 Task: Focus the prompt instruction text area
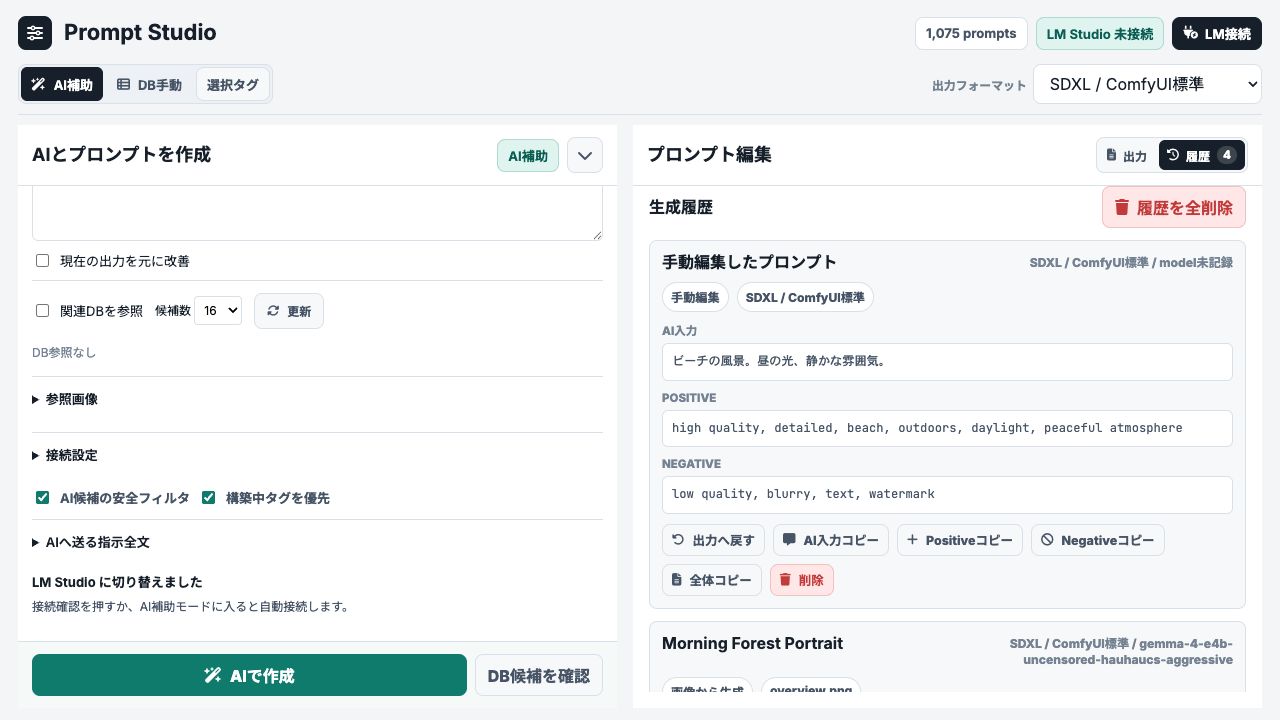point(317,213)
